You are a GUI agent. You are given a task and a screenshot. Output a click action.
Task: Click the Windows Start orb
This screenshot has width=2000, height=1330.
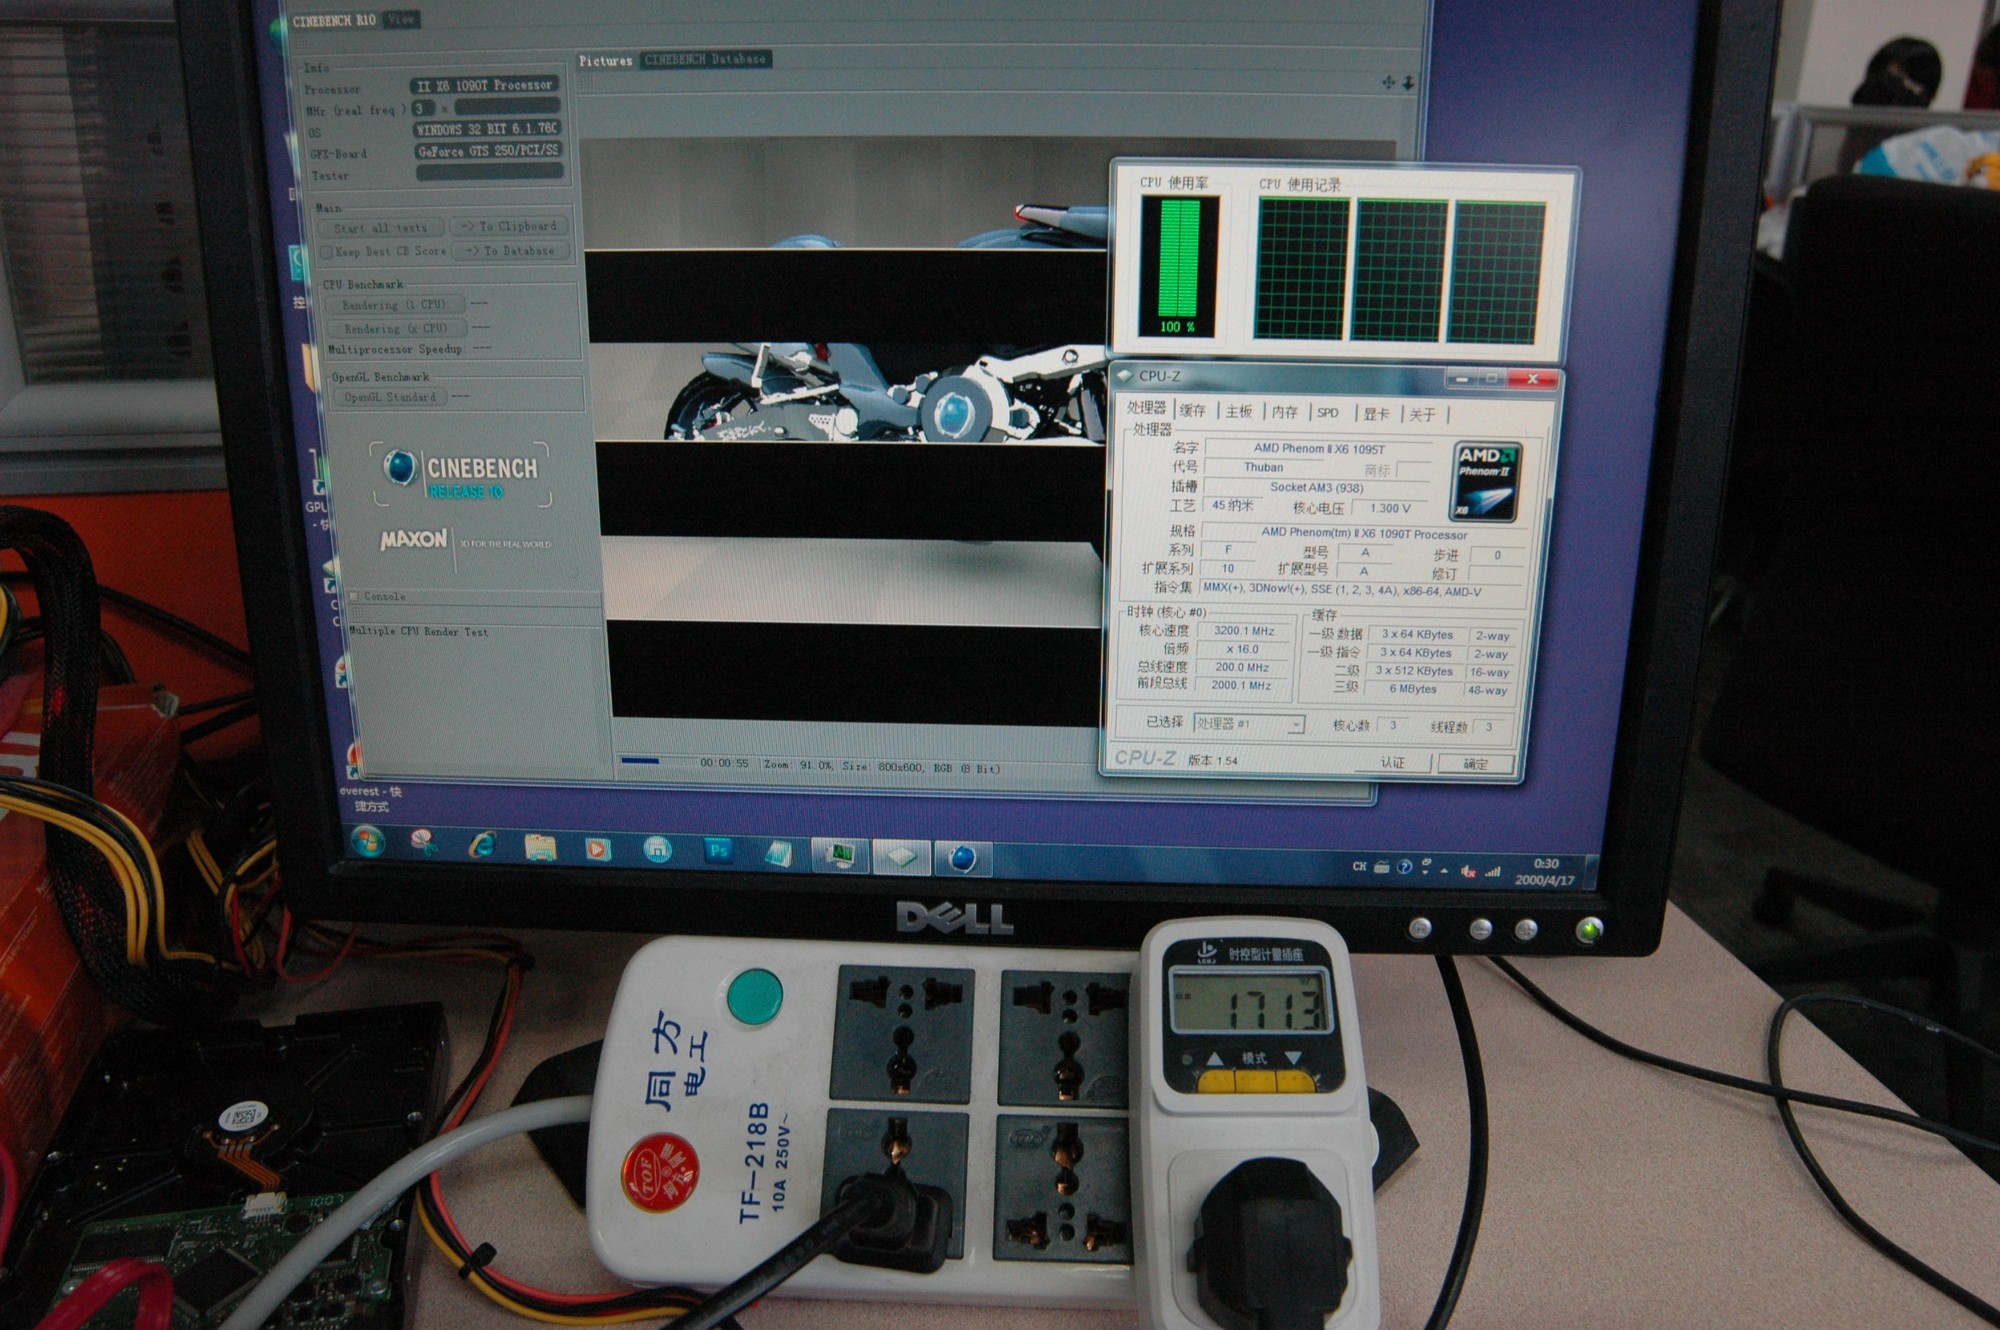coord(368,842)
